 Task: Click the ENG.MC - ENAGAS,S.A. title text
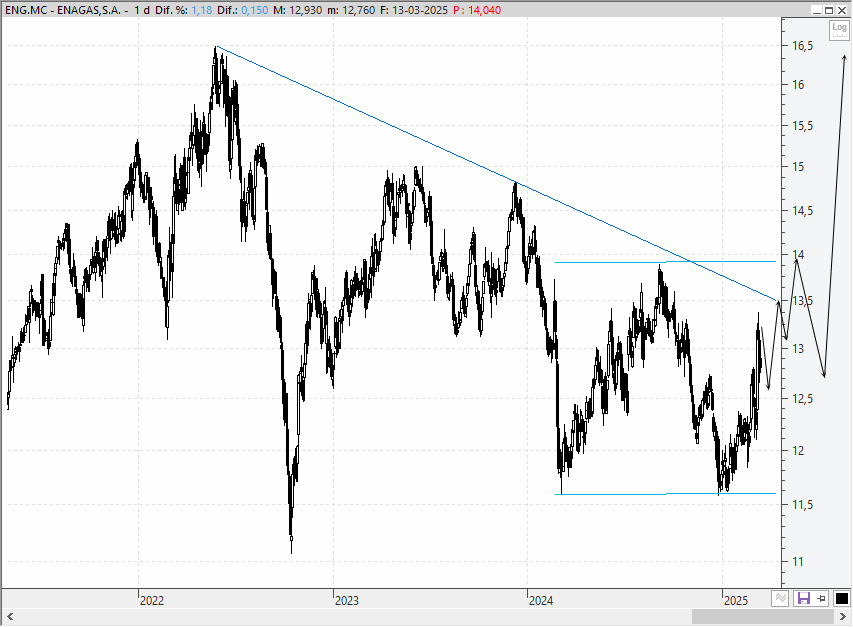[63, 10]
